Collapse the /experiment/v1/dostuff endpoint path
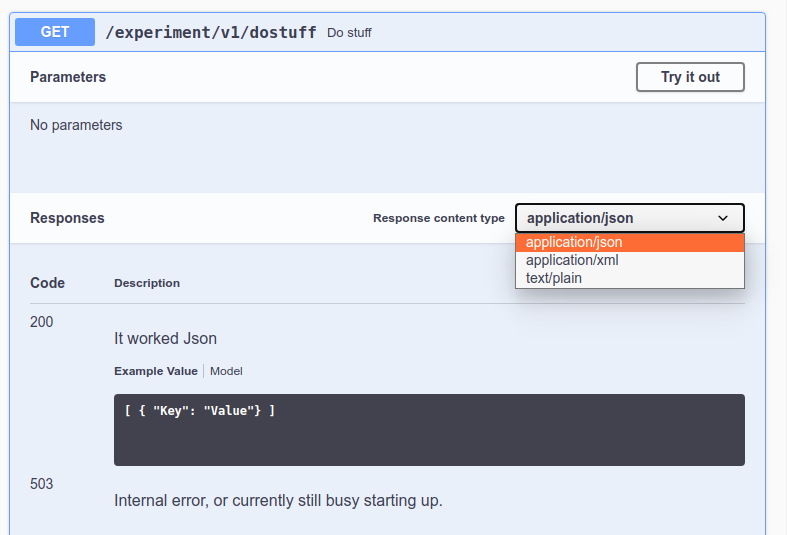The image size is (787, 535). click(x=211, y=33)
